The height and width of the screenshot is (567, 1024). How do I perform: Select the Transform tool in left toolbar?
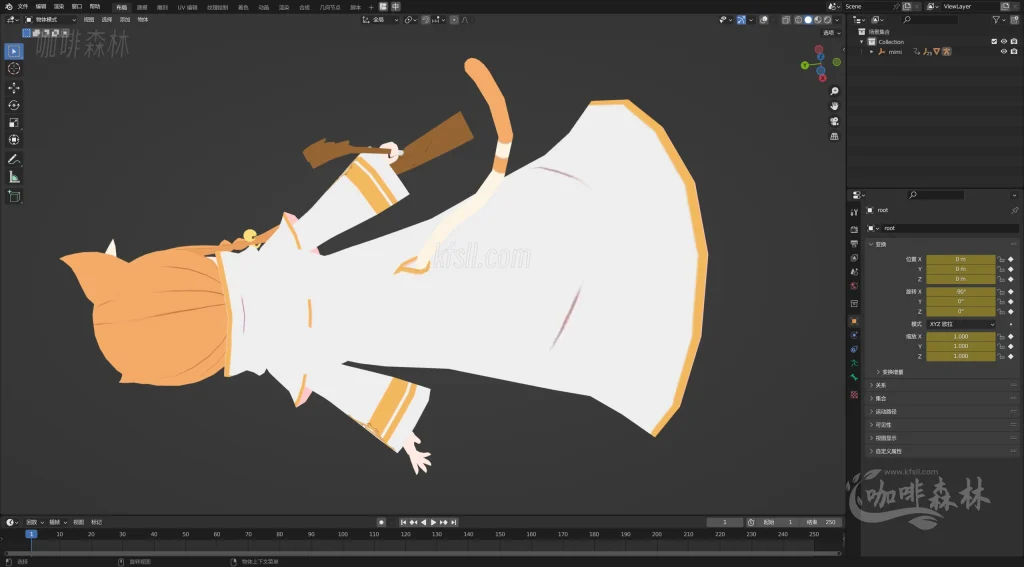(14, 140)
